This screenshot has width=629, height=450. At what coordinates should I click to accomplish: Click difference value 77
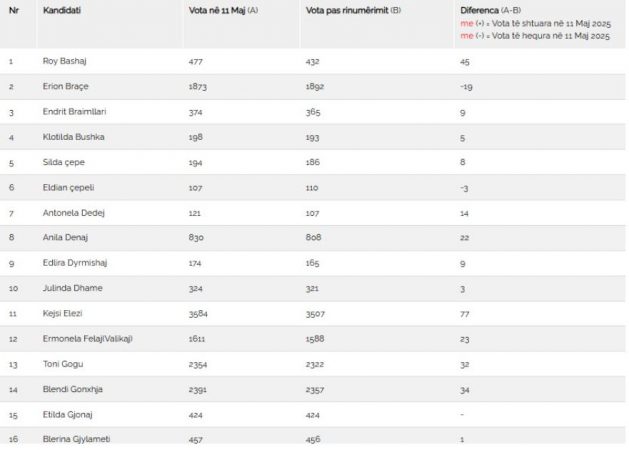465,314
